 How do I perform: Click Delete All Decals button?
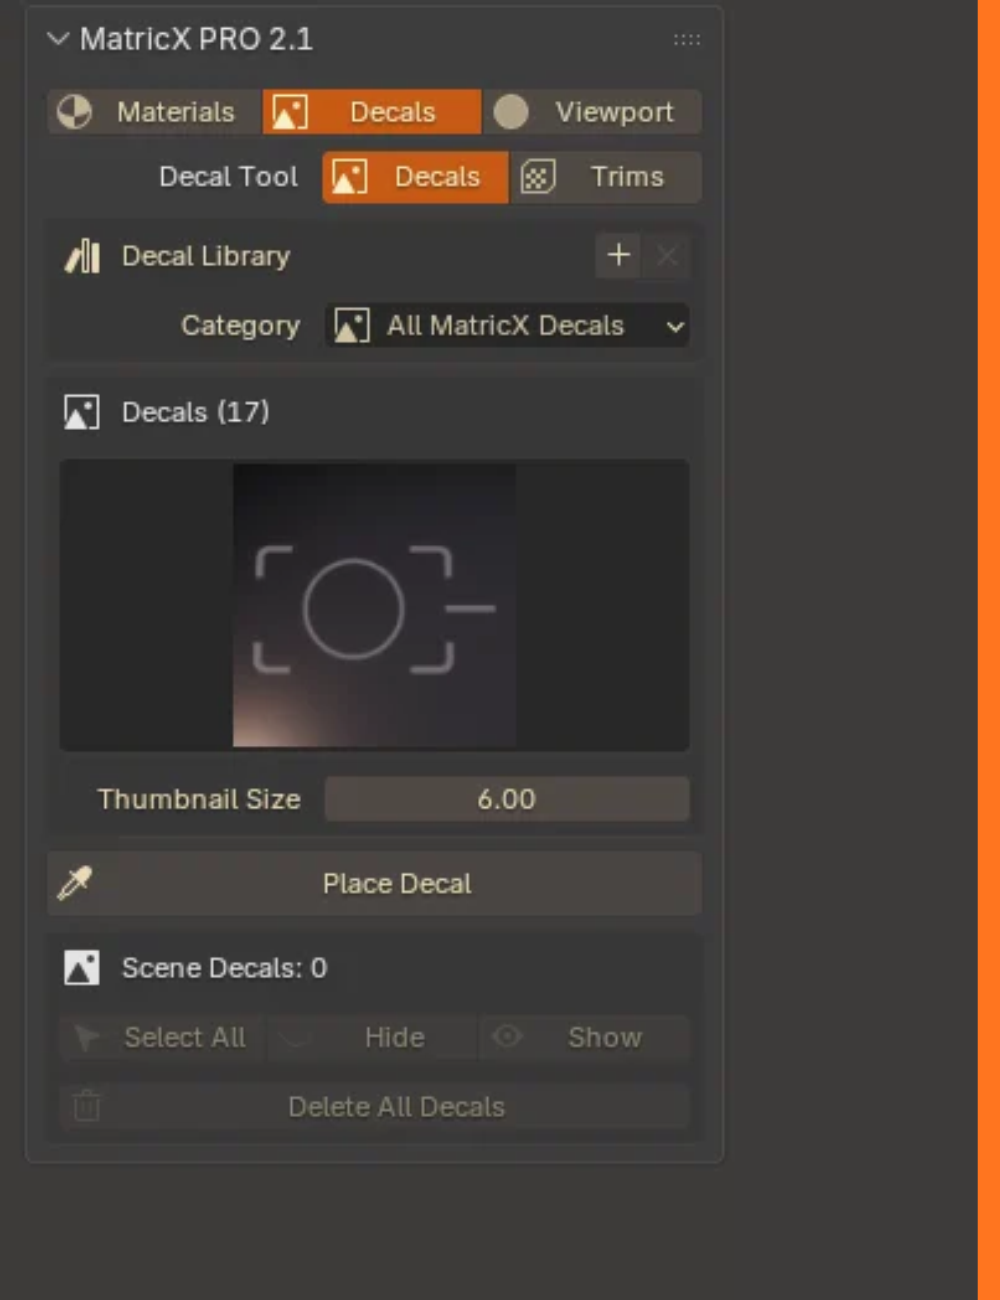pyautogui.click(x=375, y=1107)
